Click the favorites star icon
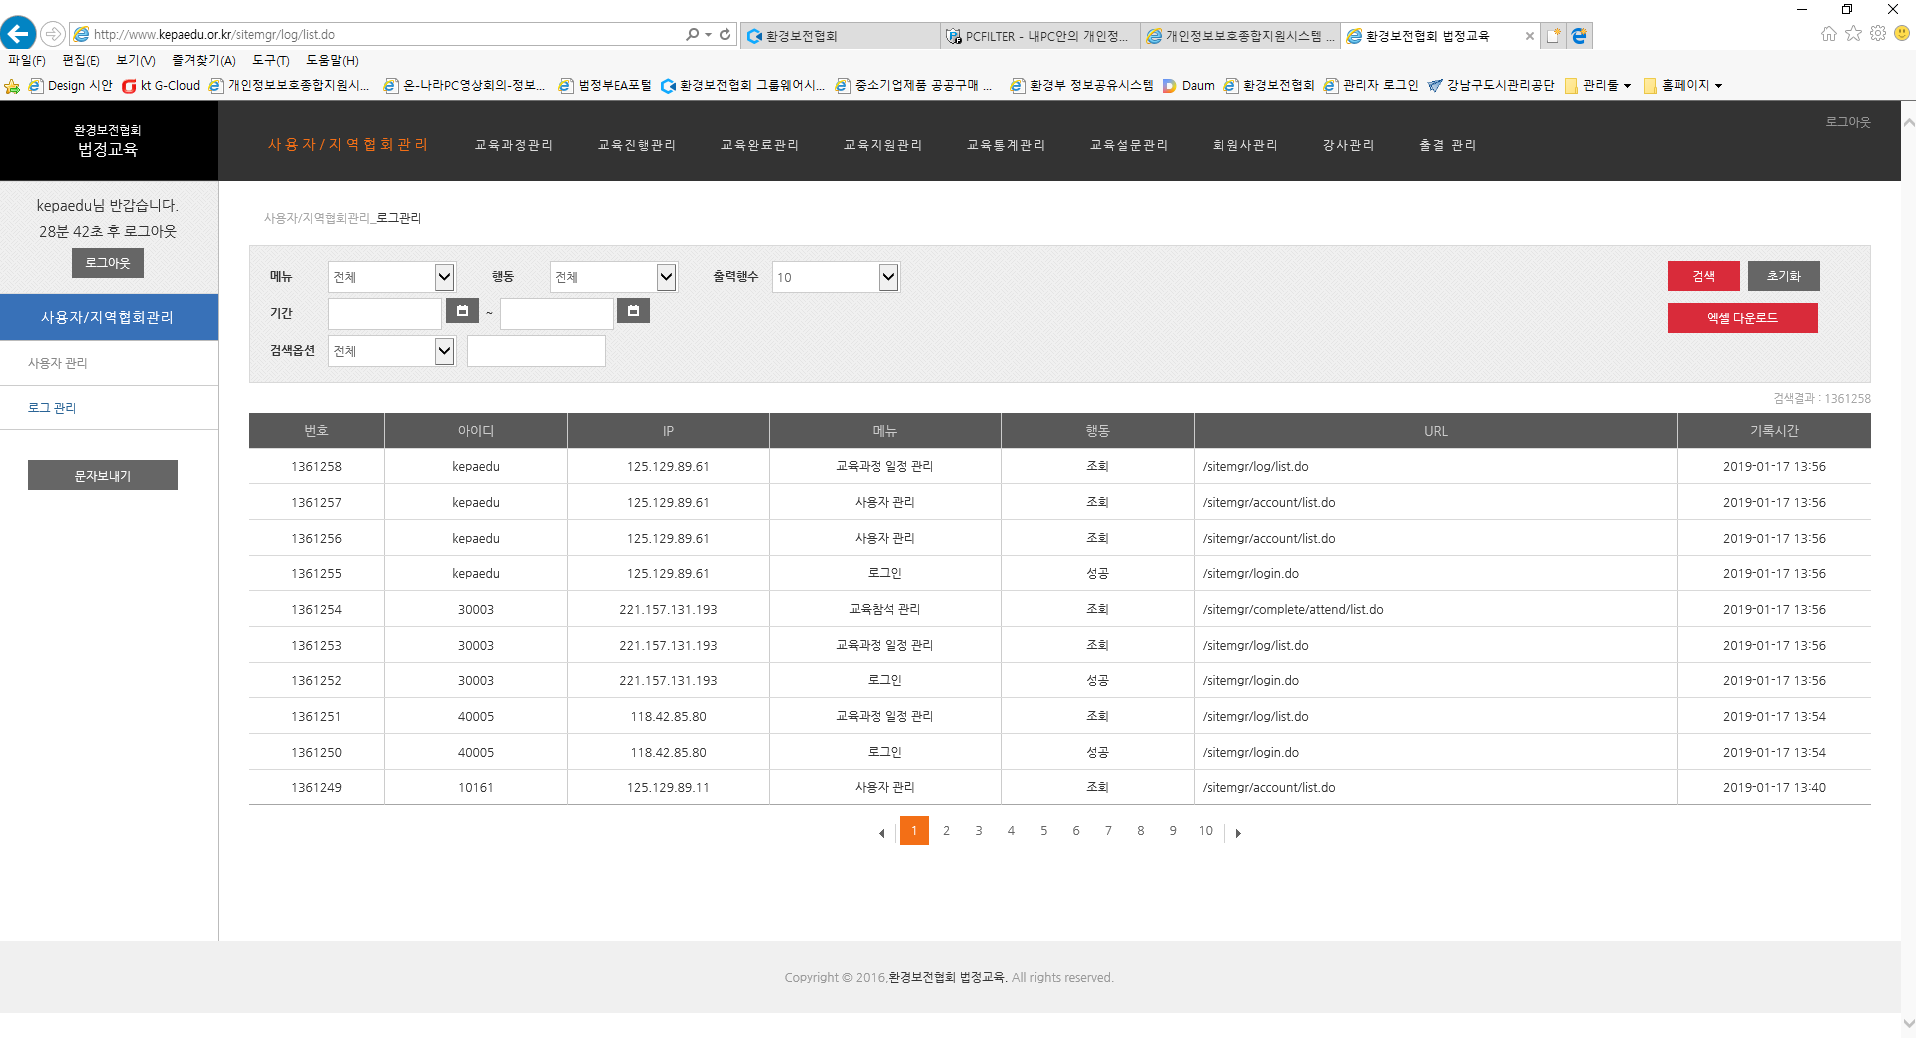Screen dimensions: 1916x1038 (x=1853, y=34)
